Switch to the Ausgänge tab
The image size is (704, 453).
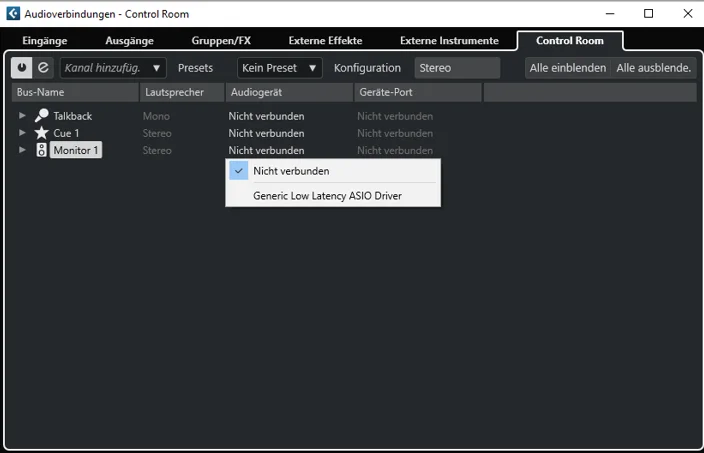pos(129,40)
